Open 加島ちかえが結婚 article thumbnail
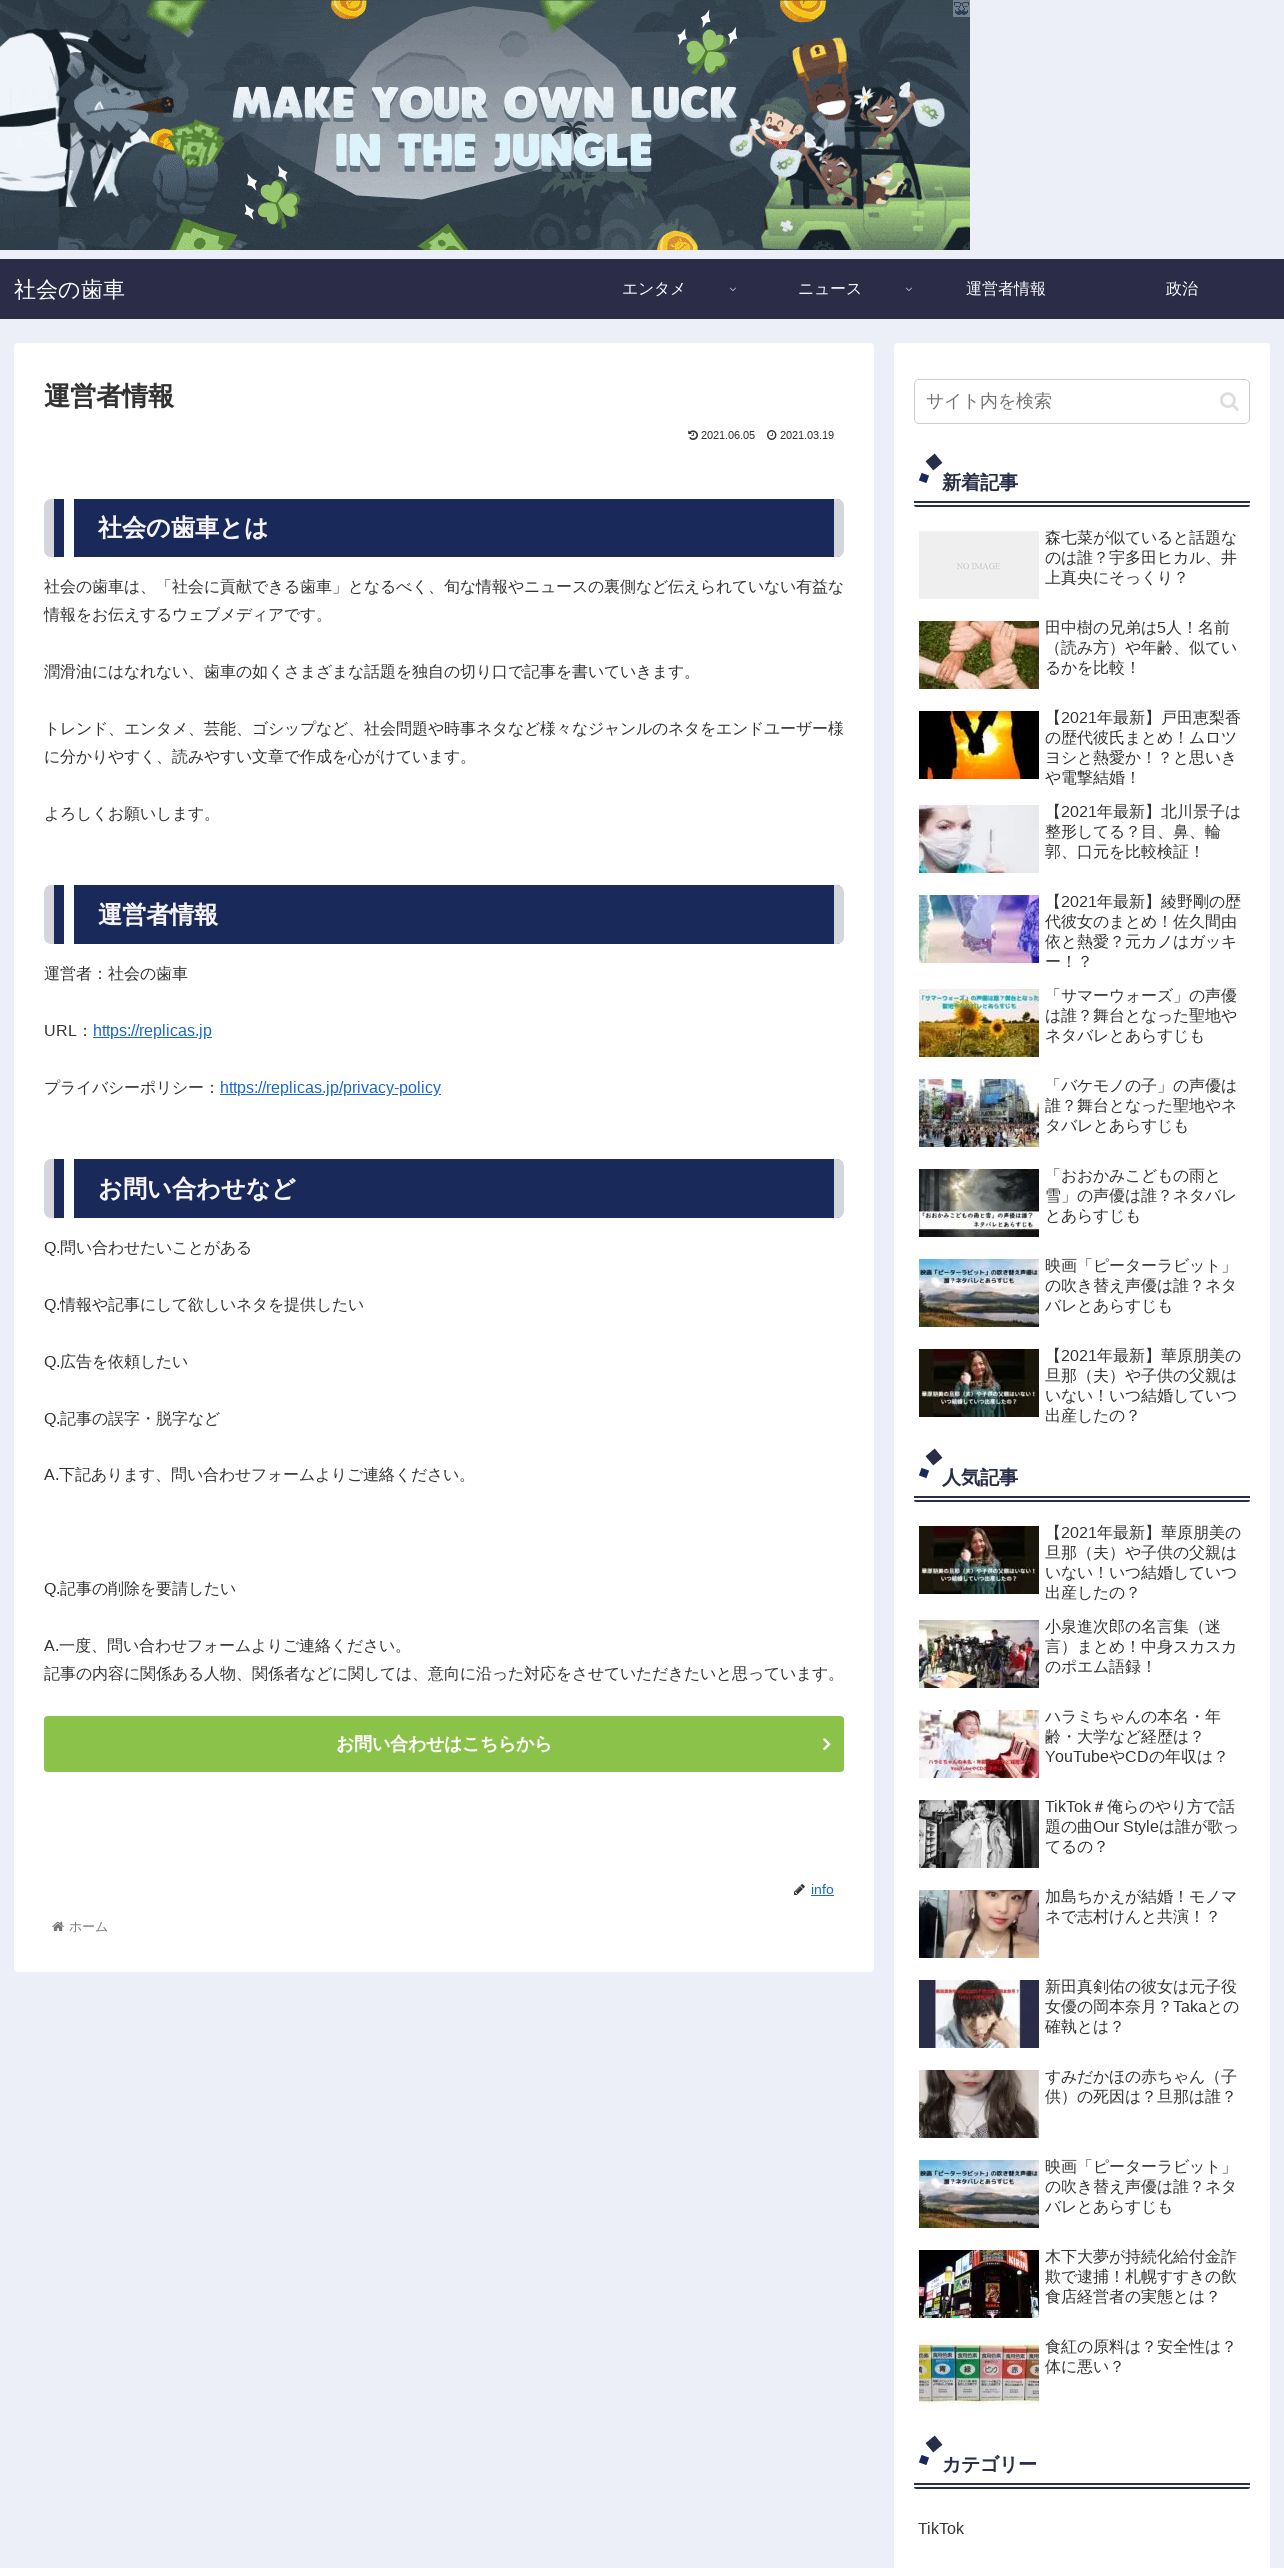Viewport: 1284px width, 2568px height. [978, 1924]
